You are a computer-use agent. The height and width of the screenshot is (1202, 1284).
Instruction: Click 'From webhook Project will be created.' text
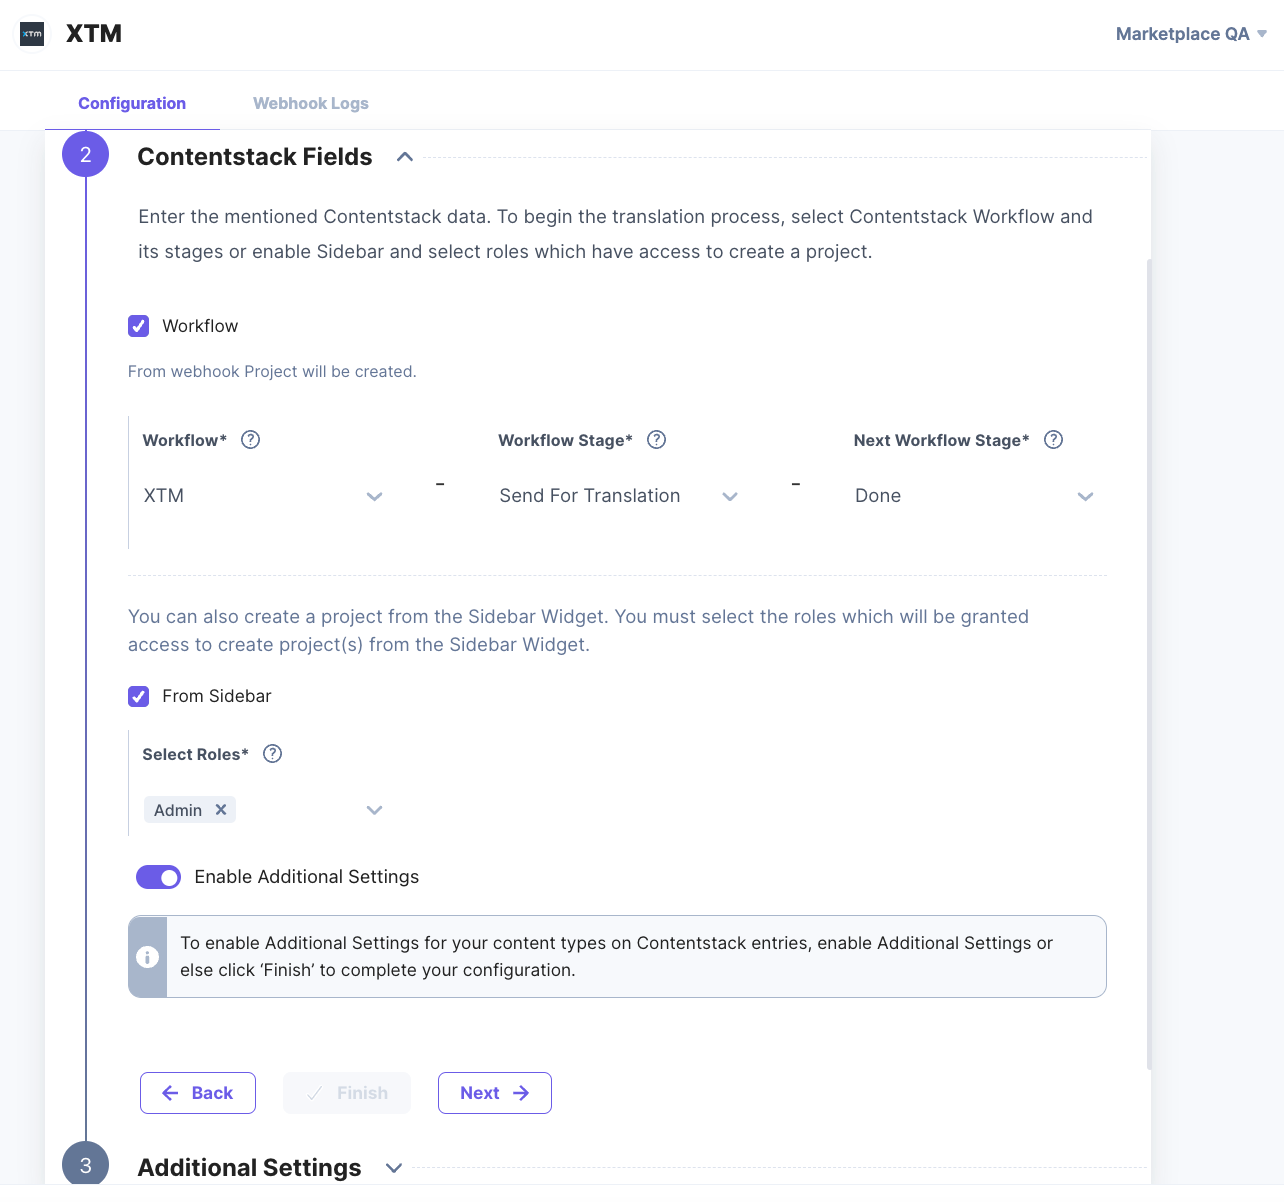[272, 371]
